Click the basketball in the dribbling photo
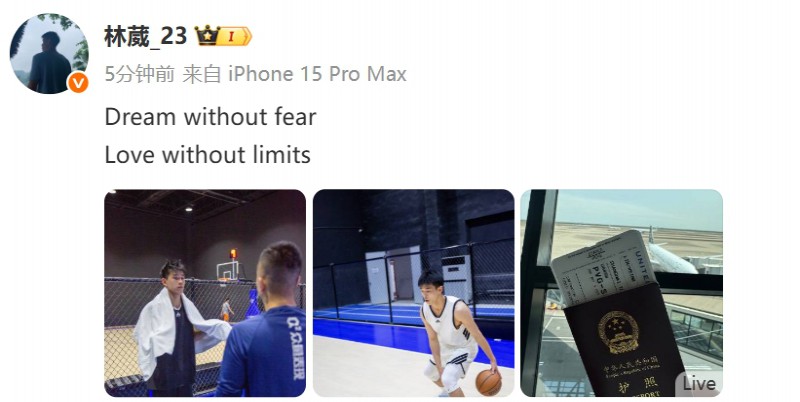Image resolution: width=800 pixels, height=402 pixels. tap(488, 383)
